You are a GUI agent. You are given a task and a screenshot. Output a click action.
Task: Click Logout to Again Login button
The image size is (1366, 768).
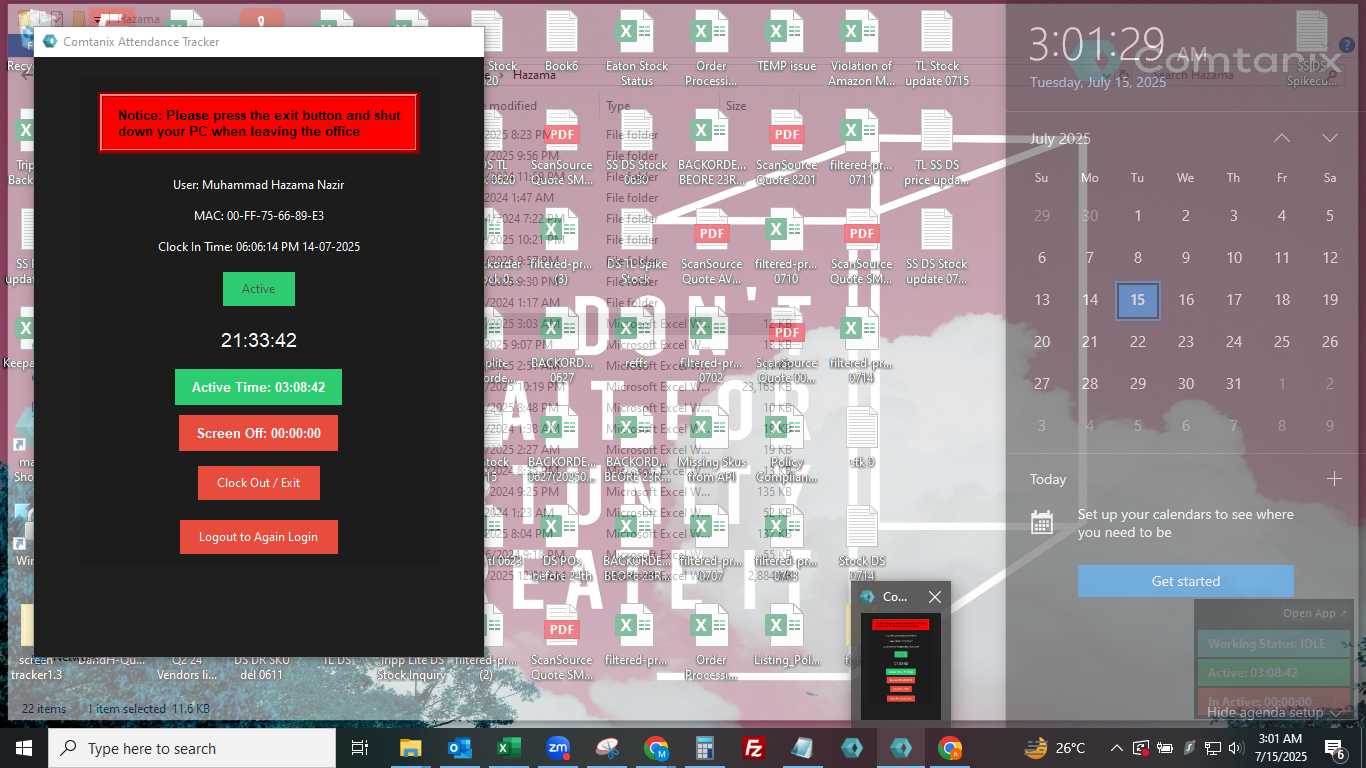click(x=258, y=537)
